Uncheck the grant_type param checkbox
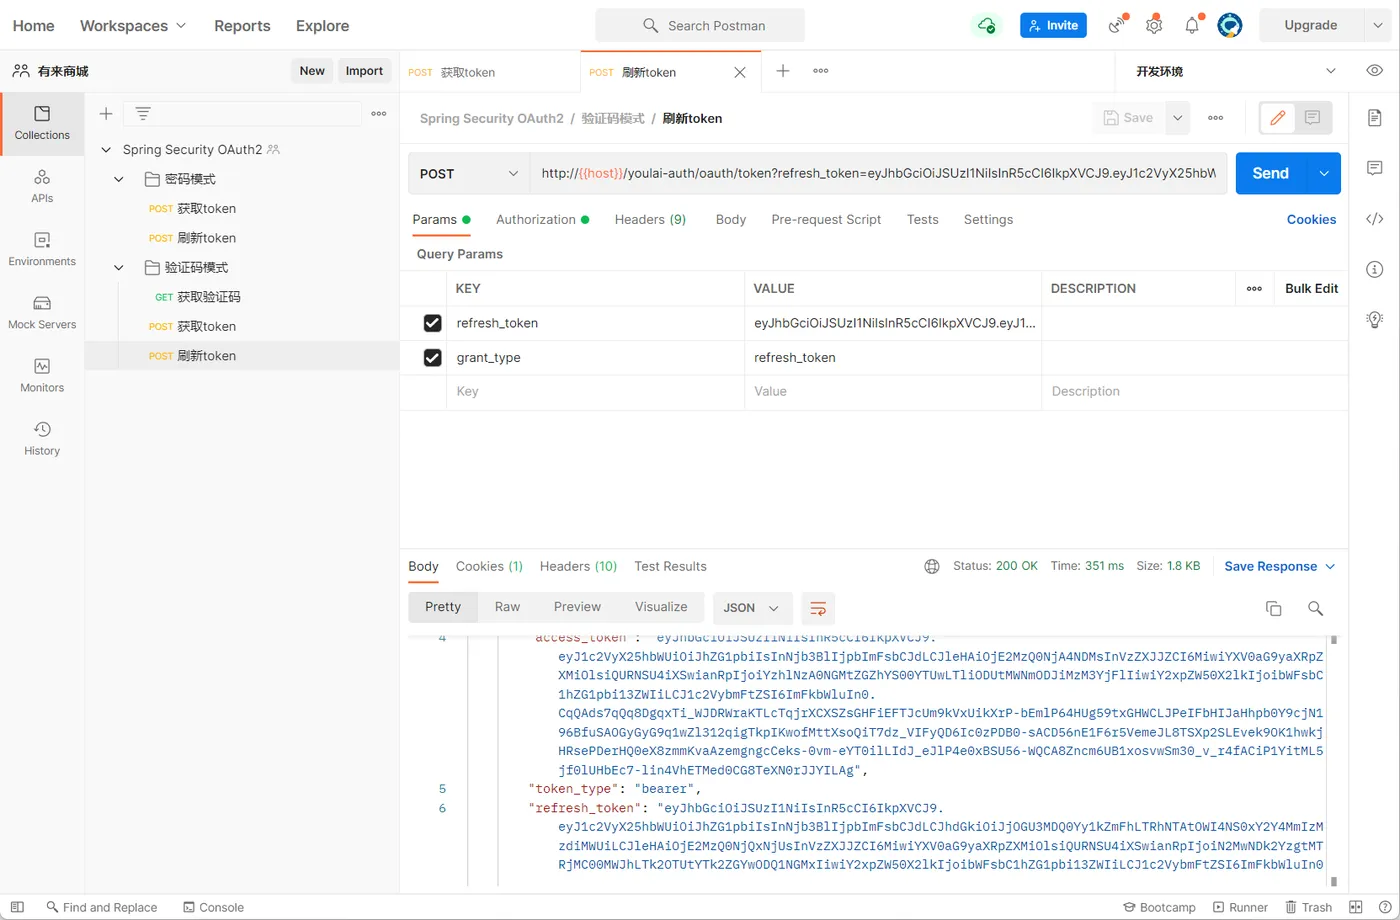Viewport: 1400px width, 920px height. (433, 357)
